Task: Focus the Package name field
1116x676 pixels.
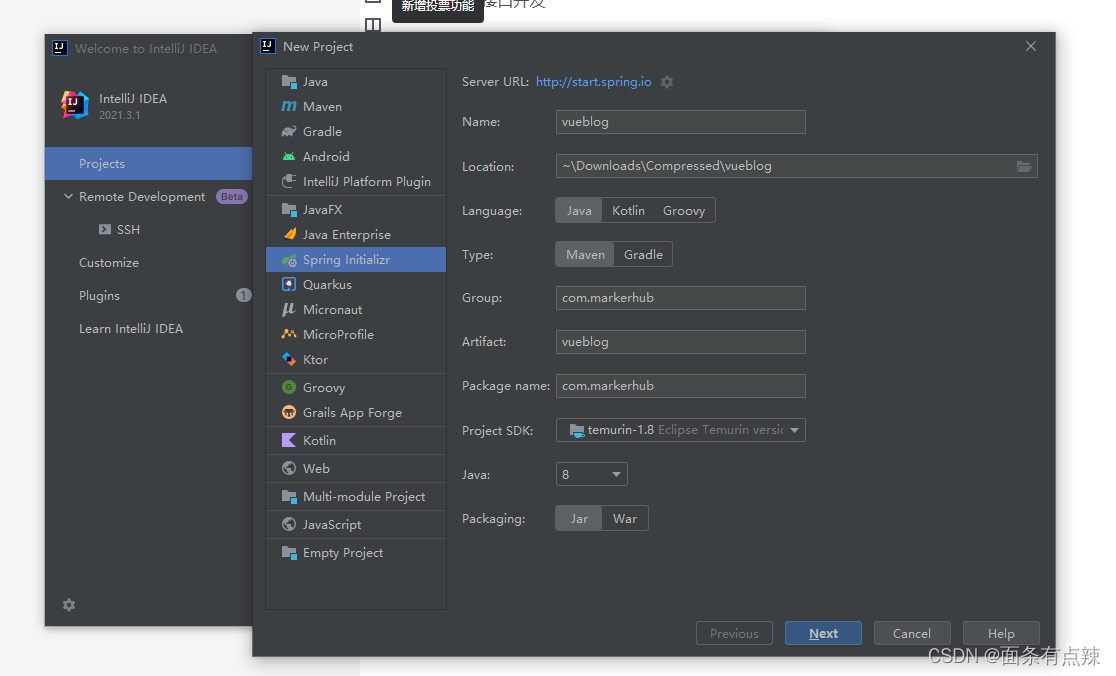Action: point(680,386)
